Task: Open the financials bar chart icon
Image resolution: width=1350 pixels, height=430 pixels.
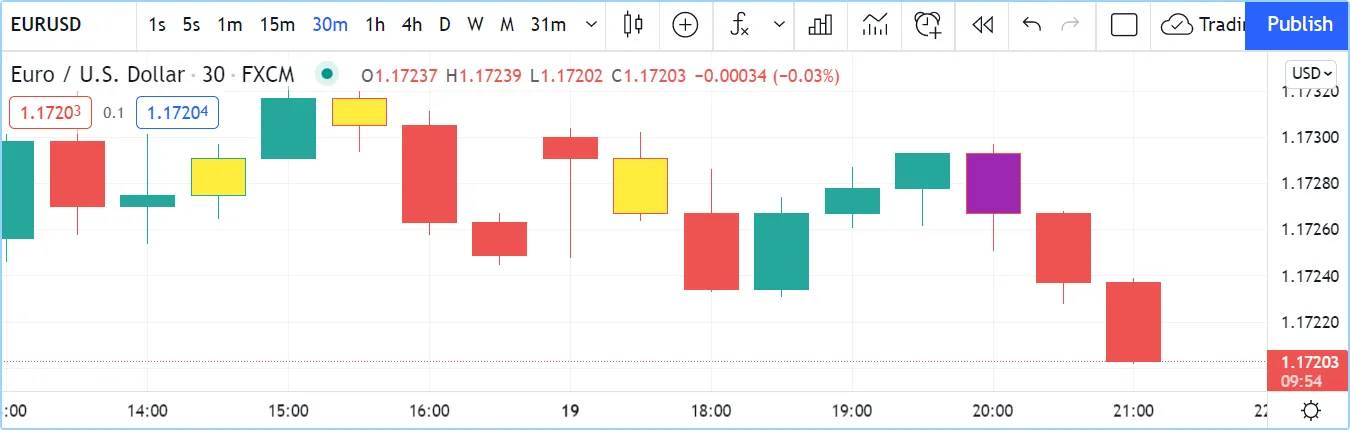Action: pyautogui.click(x=820, y=25)
